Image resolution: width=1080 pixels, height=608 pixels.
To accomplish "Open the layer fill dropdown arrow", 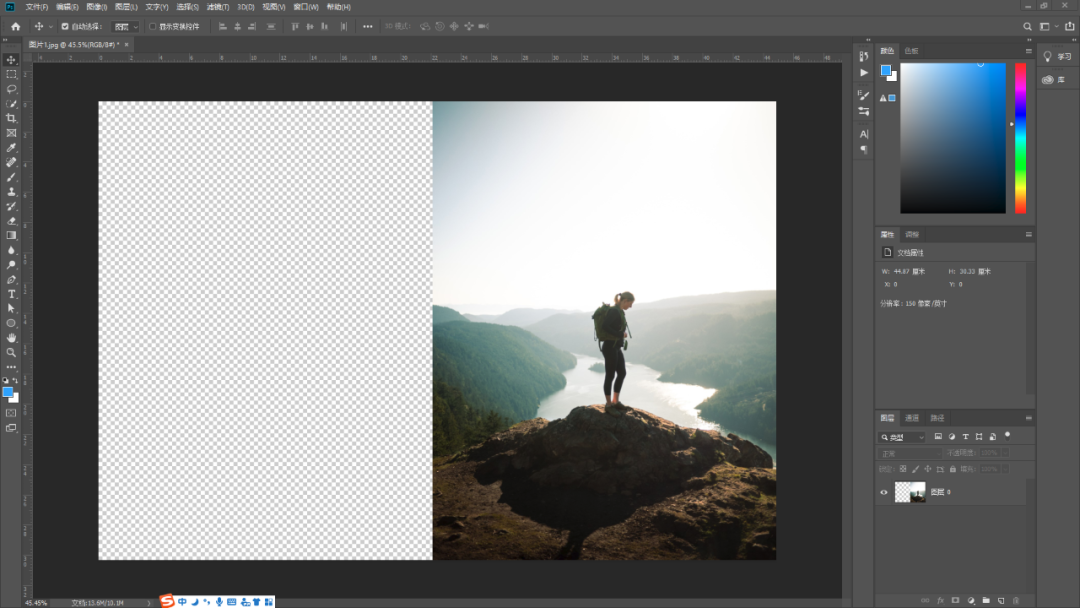I will pos(1006,469).
